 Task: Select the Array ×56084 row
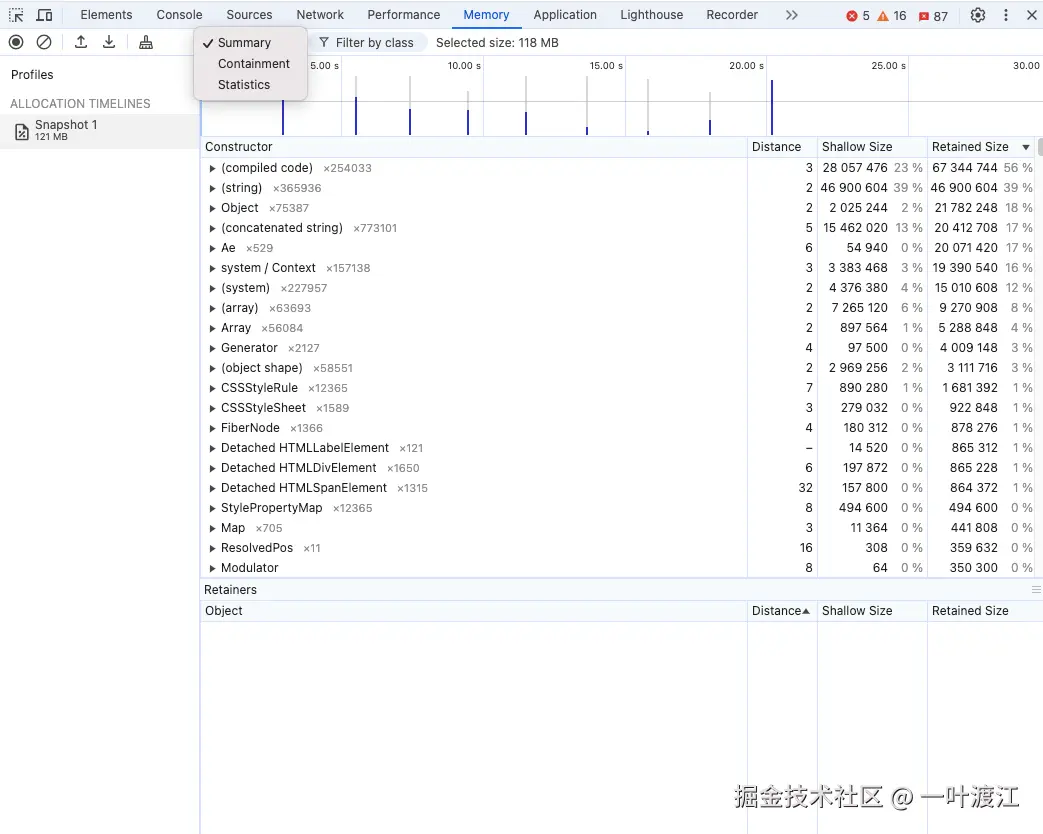coord(619,328)
